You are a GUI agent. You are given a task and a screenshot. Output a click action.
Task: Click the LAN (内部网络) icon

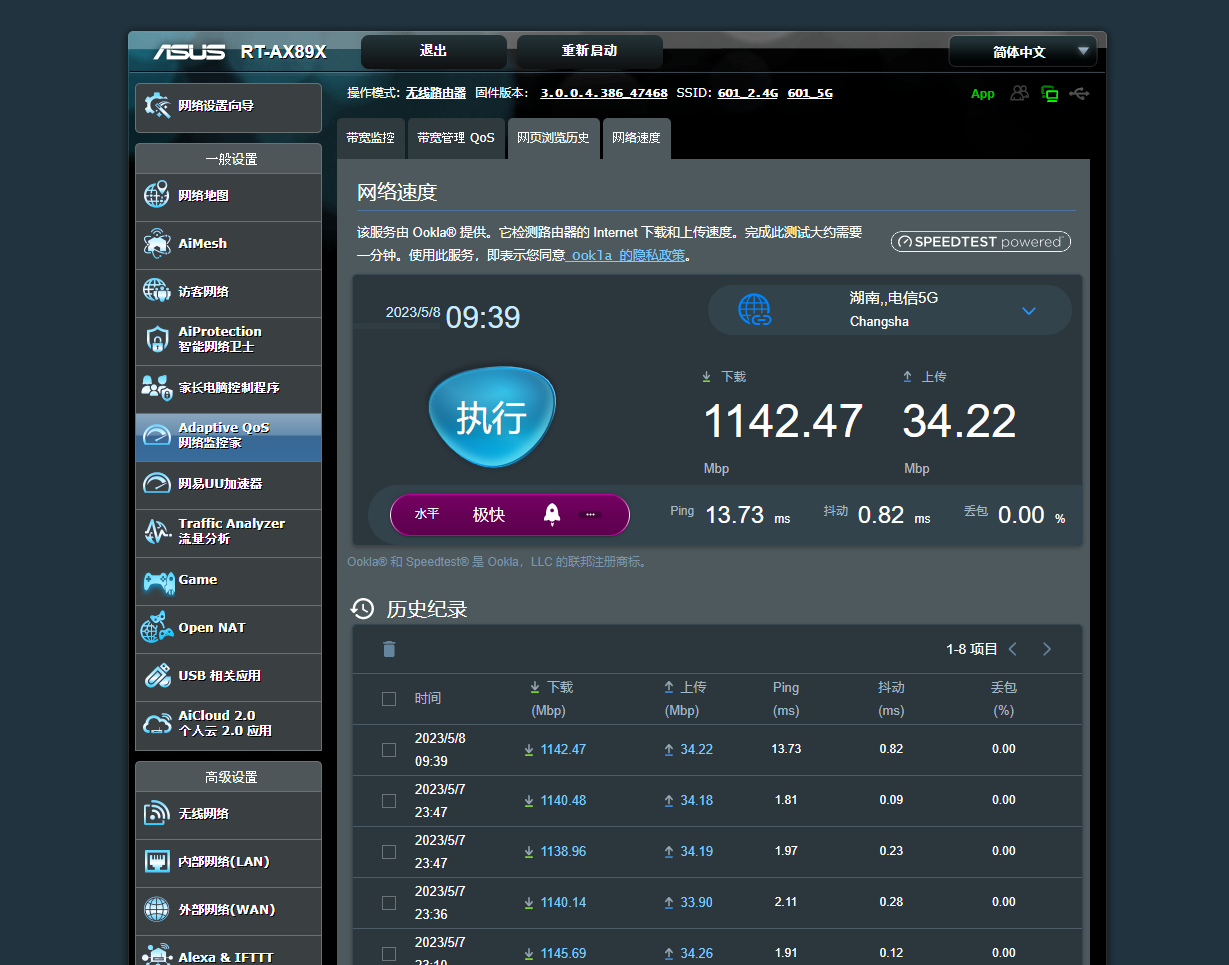coord(157,861)
